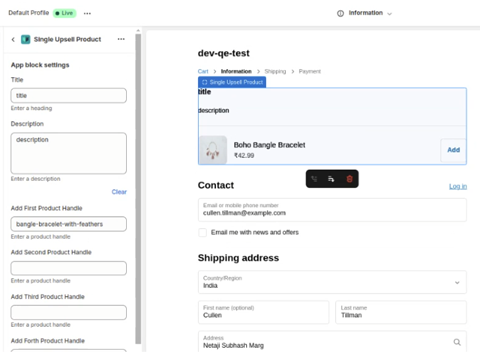Image resolution: width=480 pixels, height=360 pixels.
Task: Click the Log in link
Action: tap(458, 186)
